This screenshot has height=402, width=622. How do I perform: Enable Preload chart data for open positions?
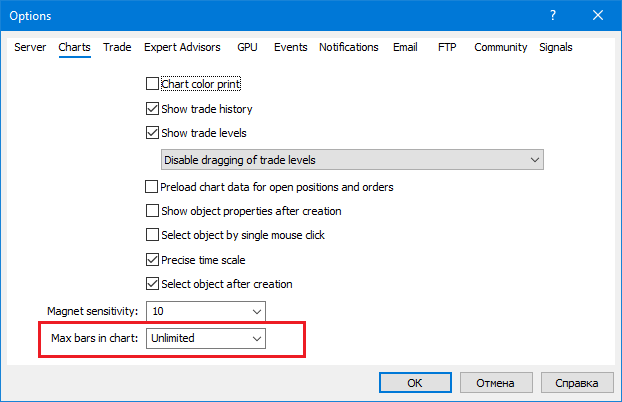[153, 187]
